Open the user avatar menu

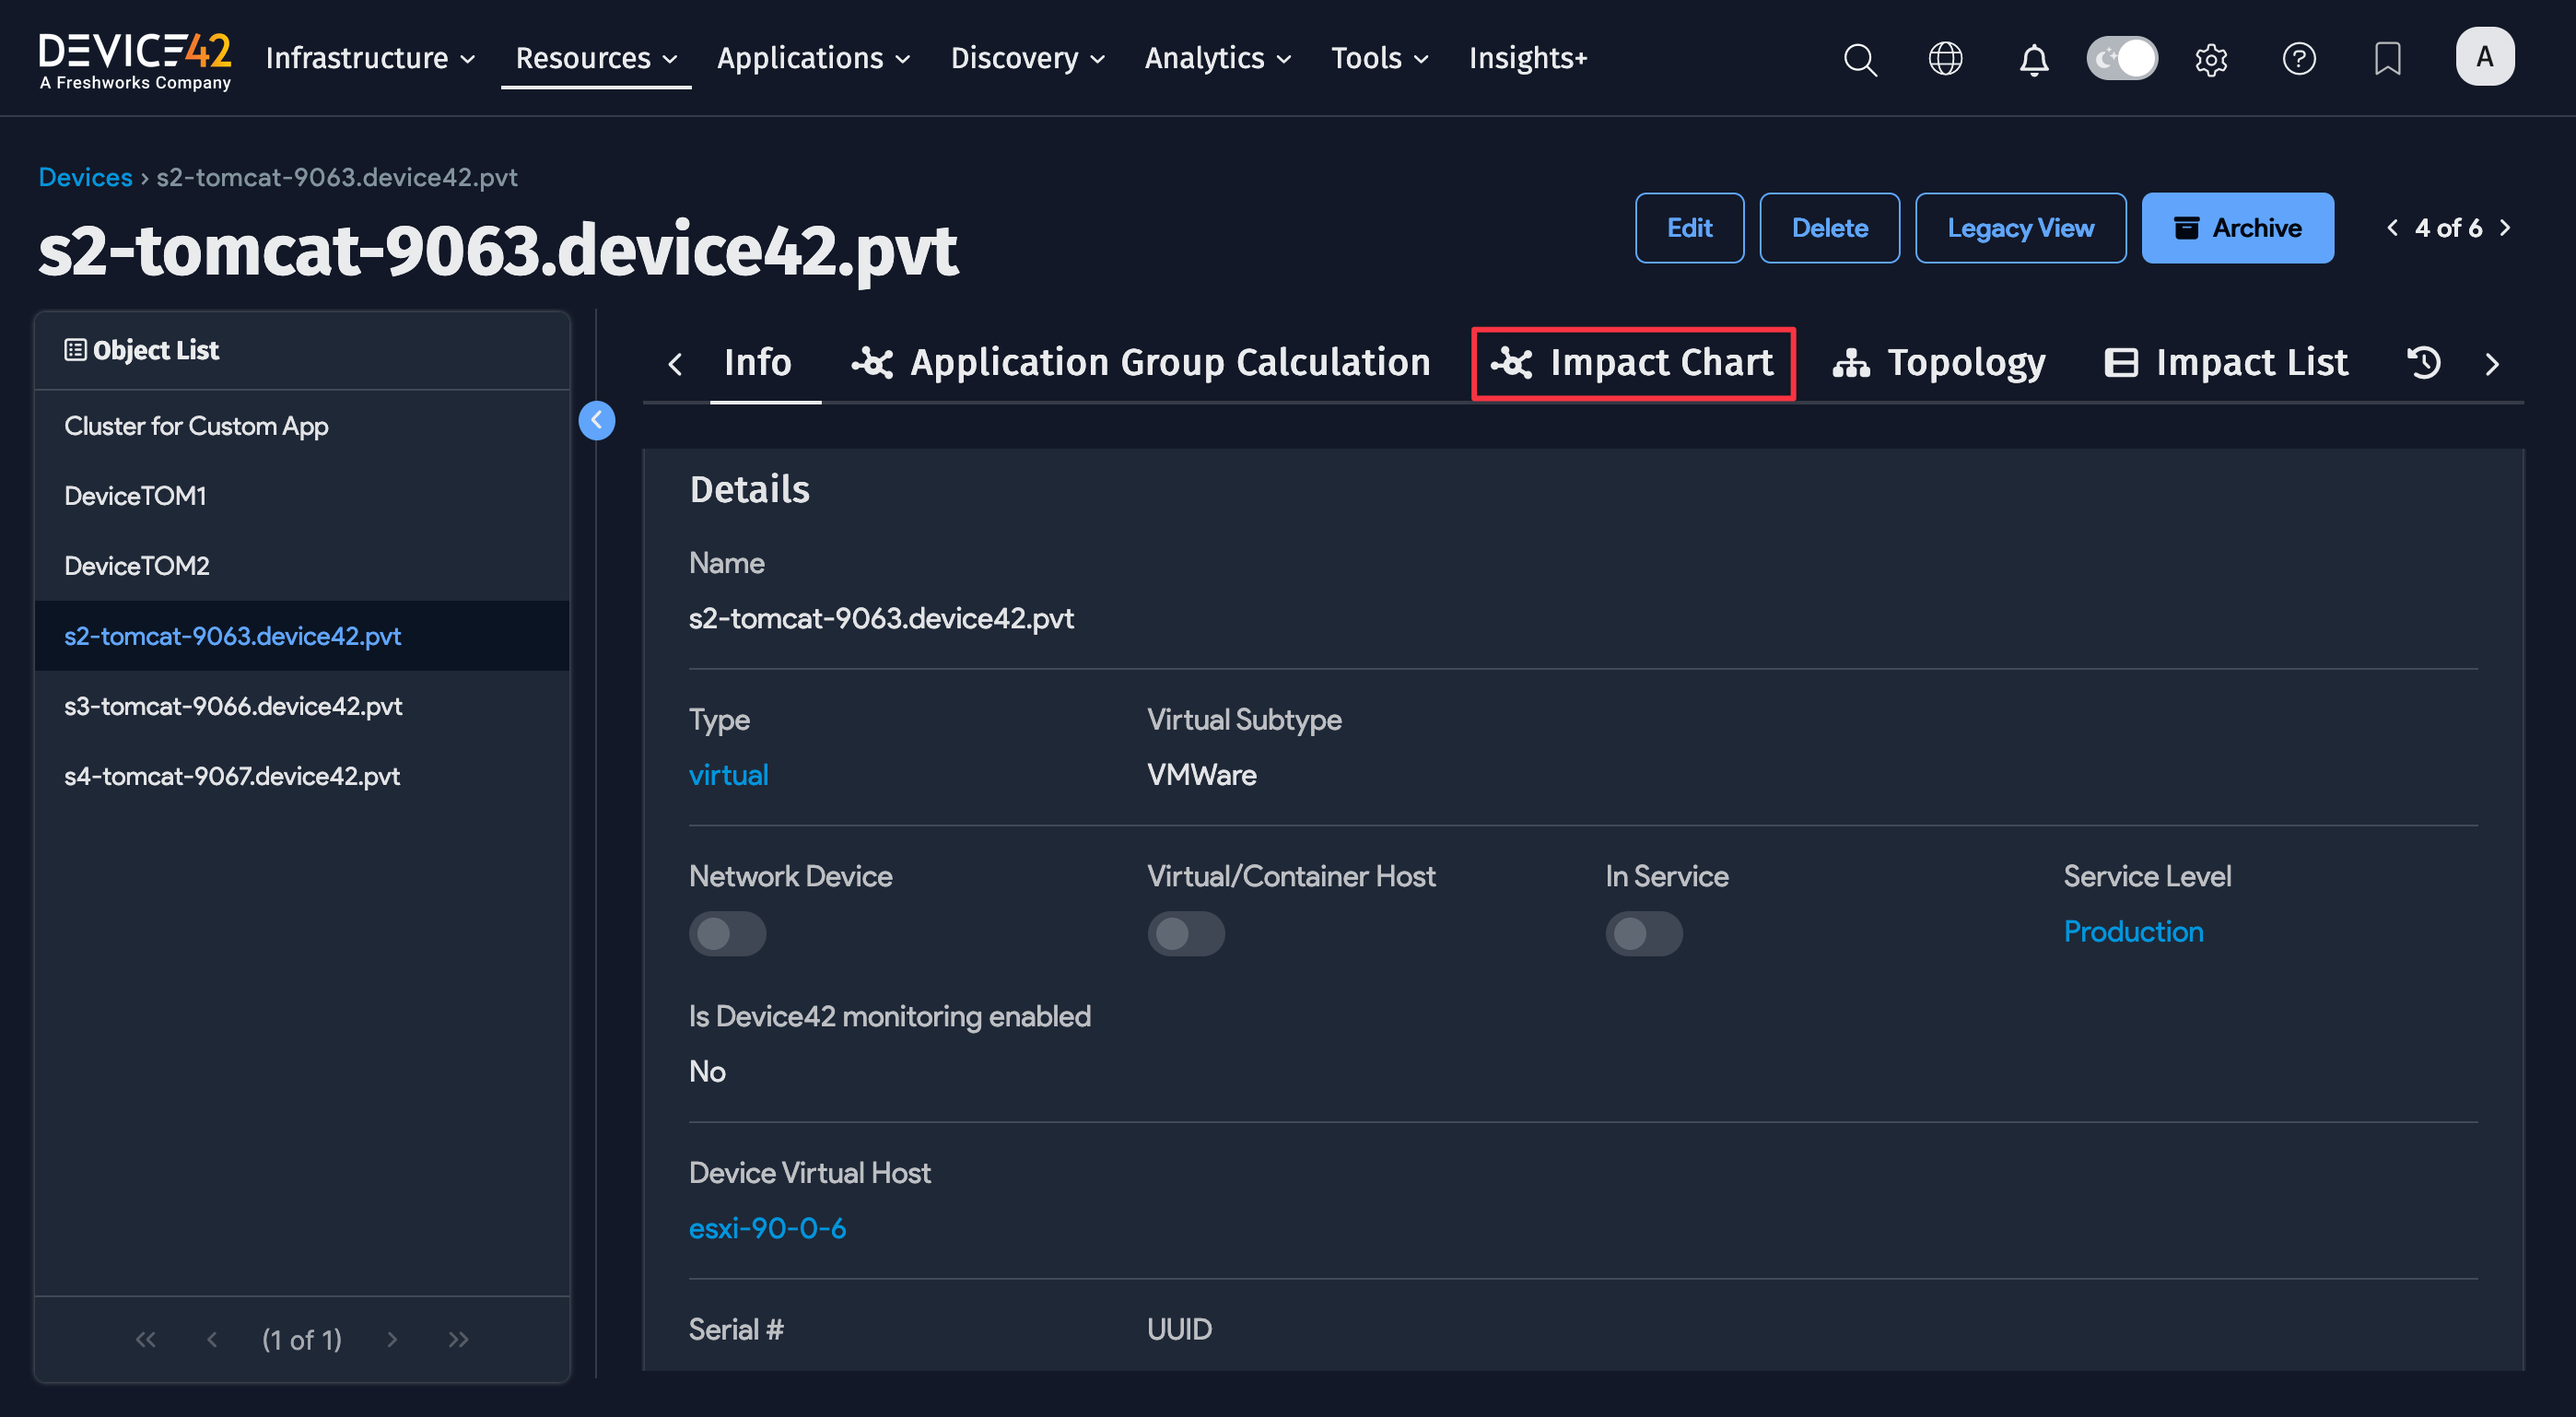[x=2486, y=56]
